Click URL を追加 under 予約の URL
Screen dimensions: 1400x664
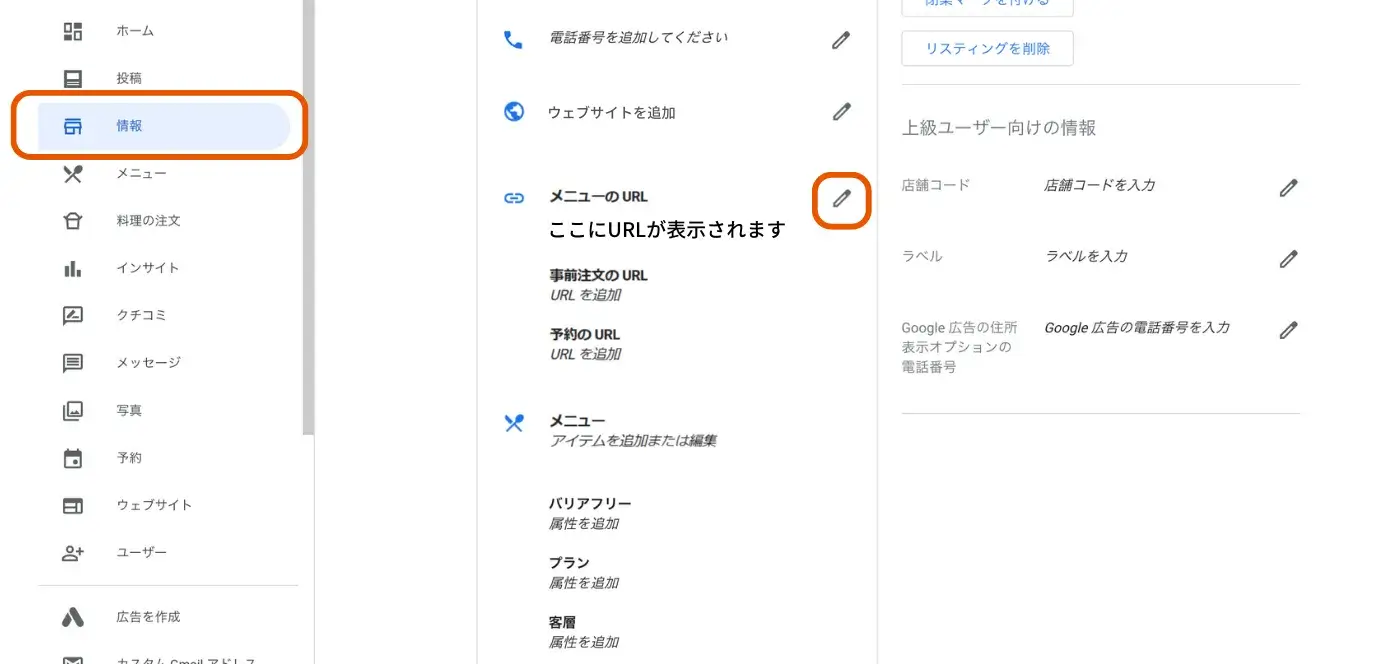coord(585,354)
